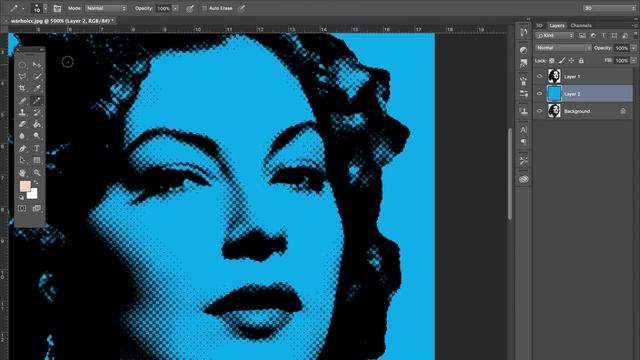
Task: Select the Paint Bucket tool
Action: [37, 124]
